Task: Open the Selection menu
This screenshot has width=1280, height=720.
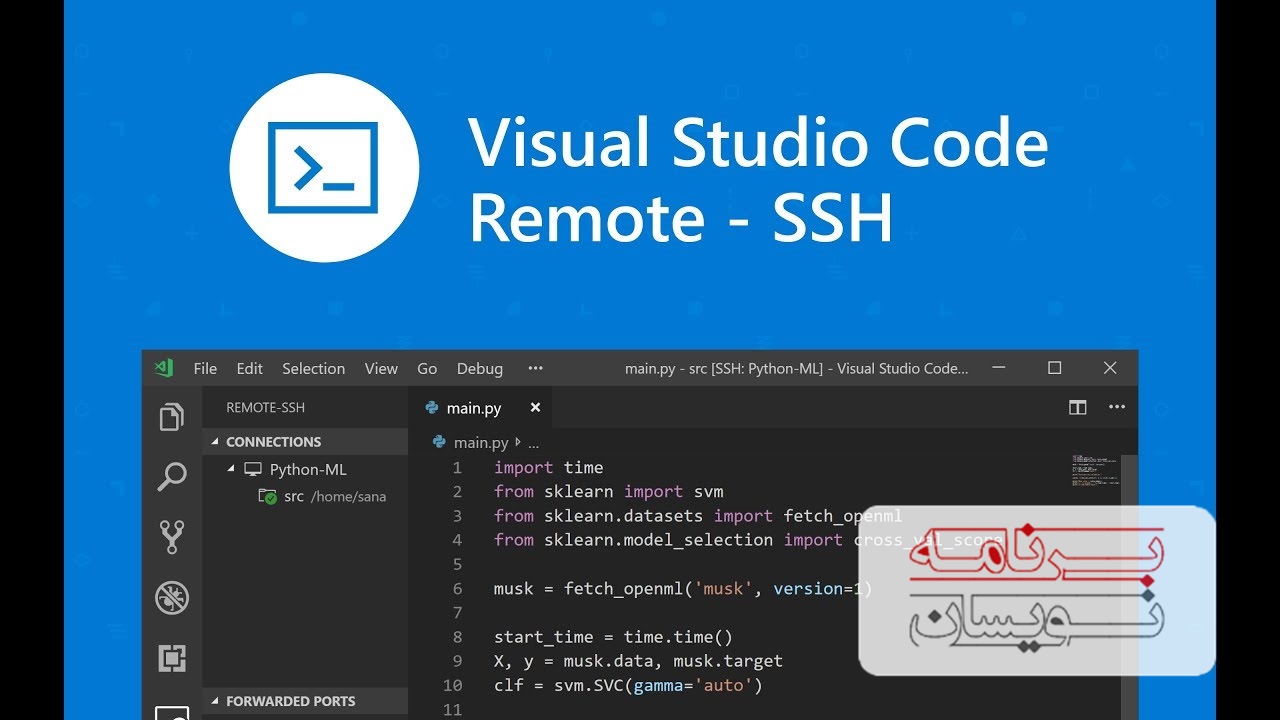Action: 313,368
